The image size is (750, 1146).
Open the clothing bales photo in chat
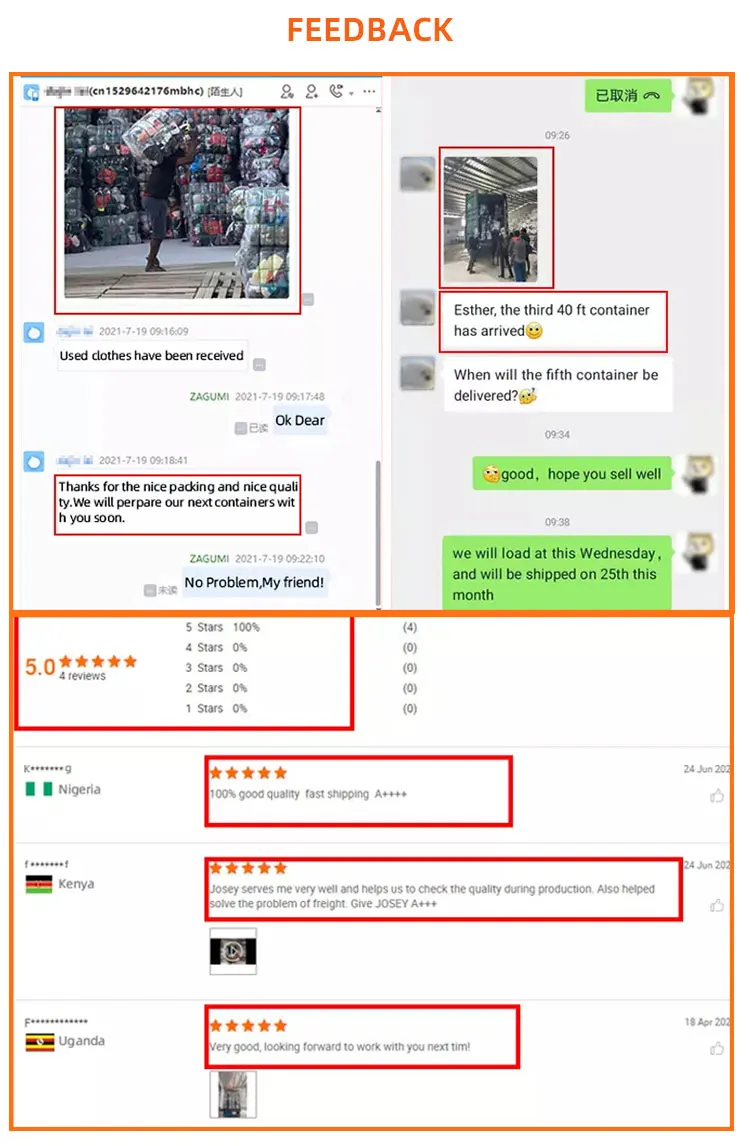click(177, 203)
